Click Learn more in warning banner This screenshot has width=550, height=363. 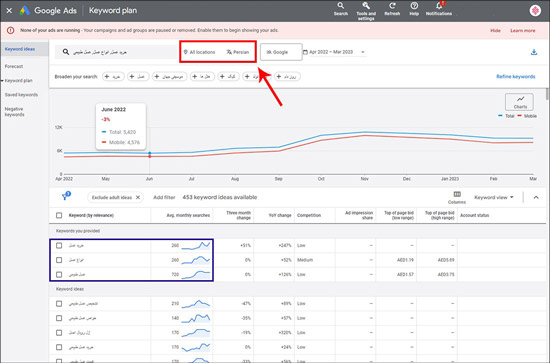pos(523,31)
